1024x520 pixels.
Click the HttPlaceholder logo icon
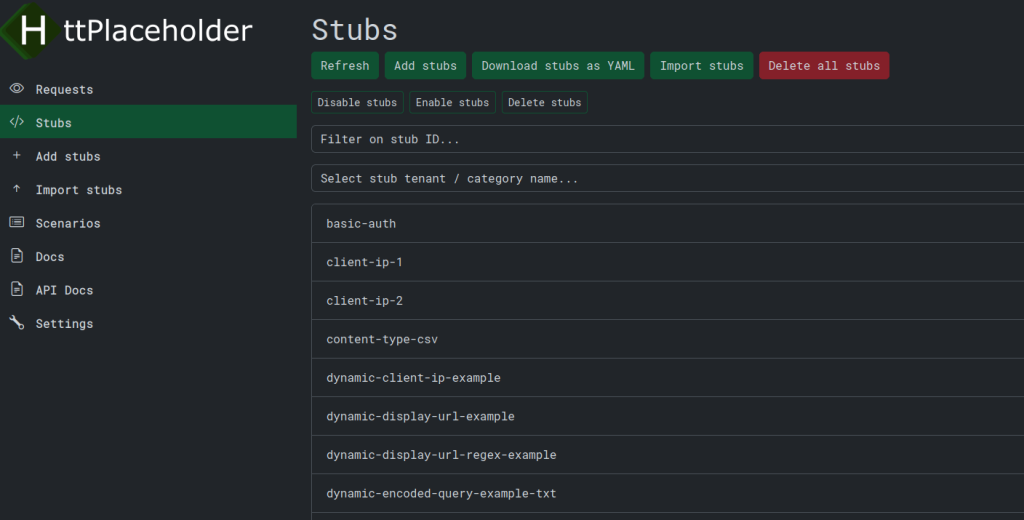31,30
